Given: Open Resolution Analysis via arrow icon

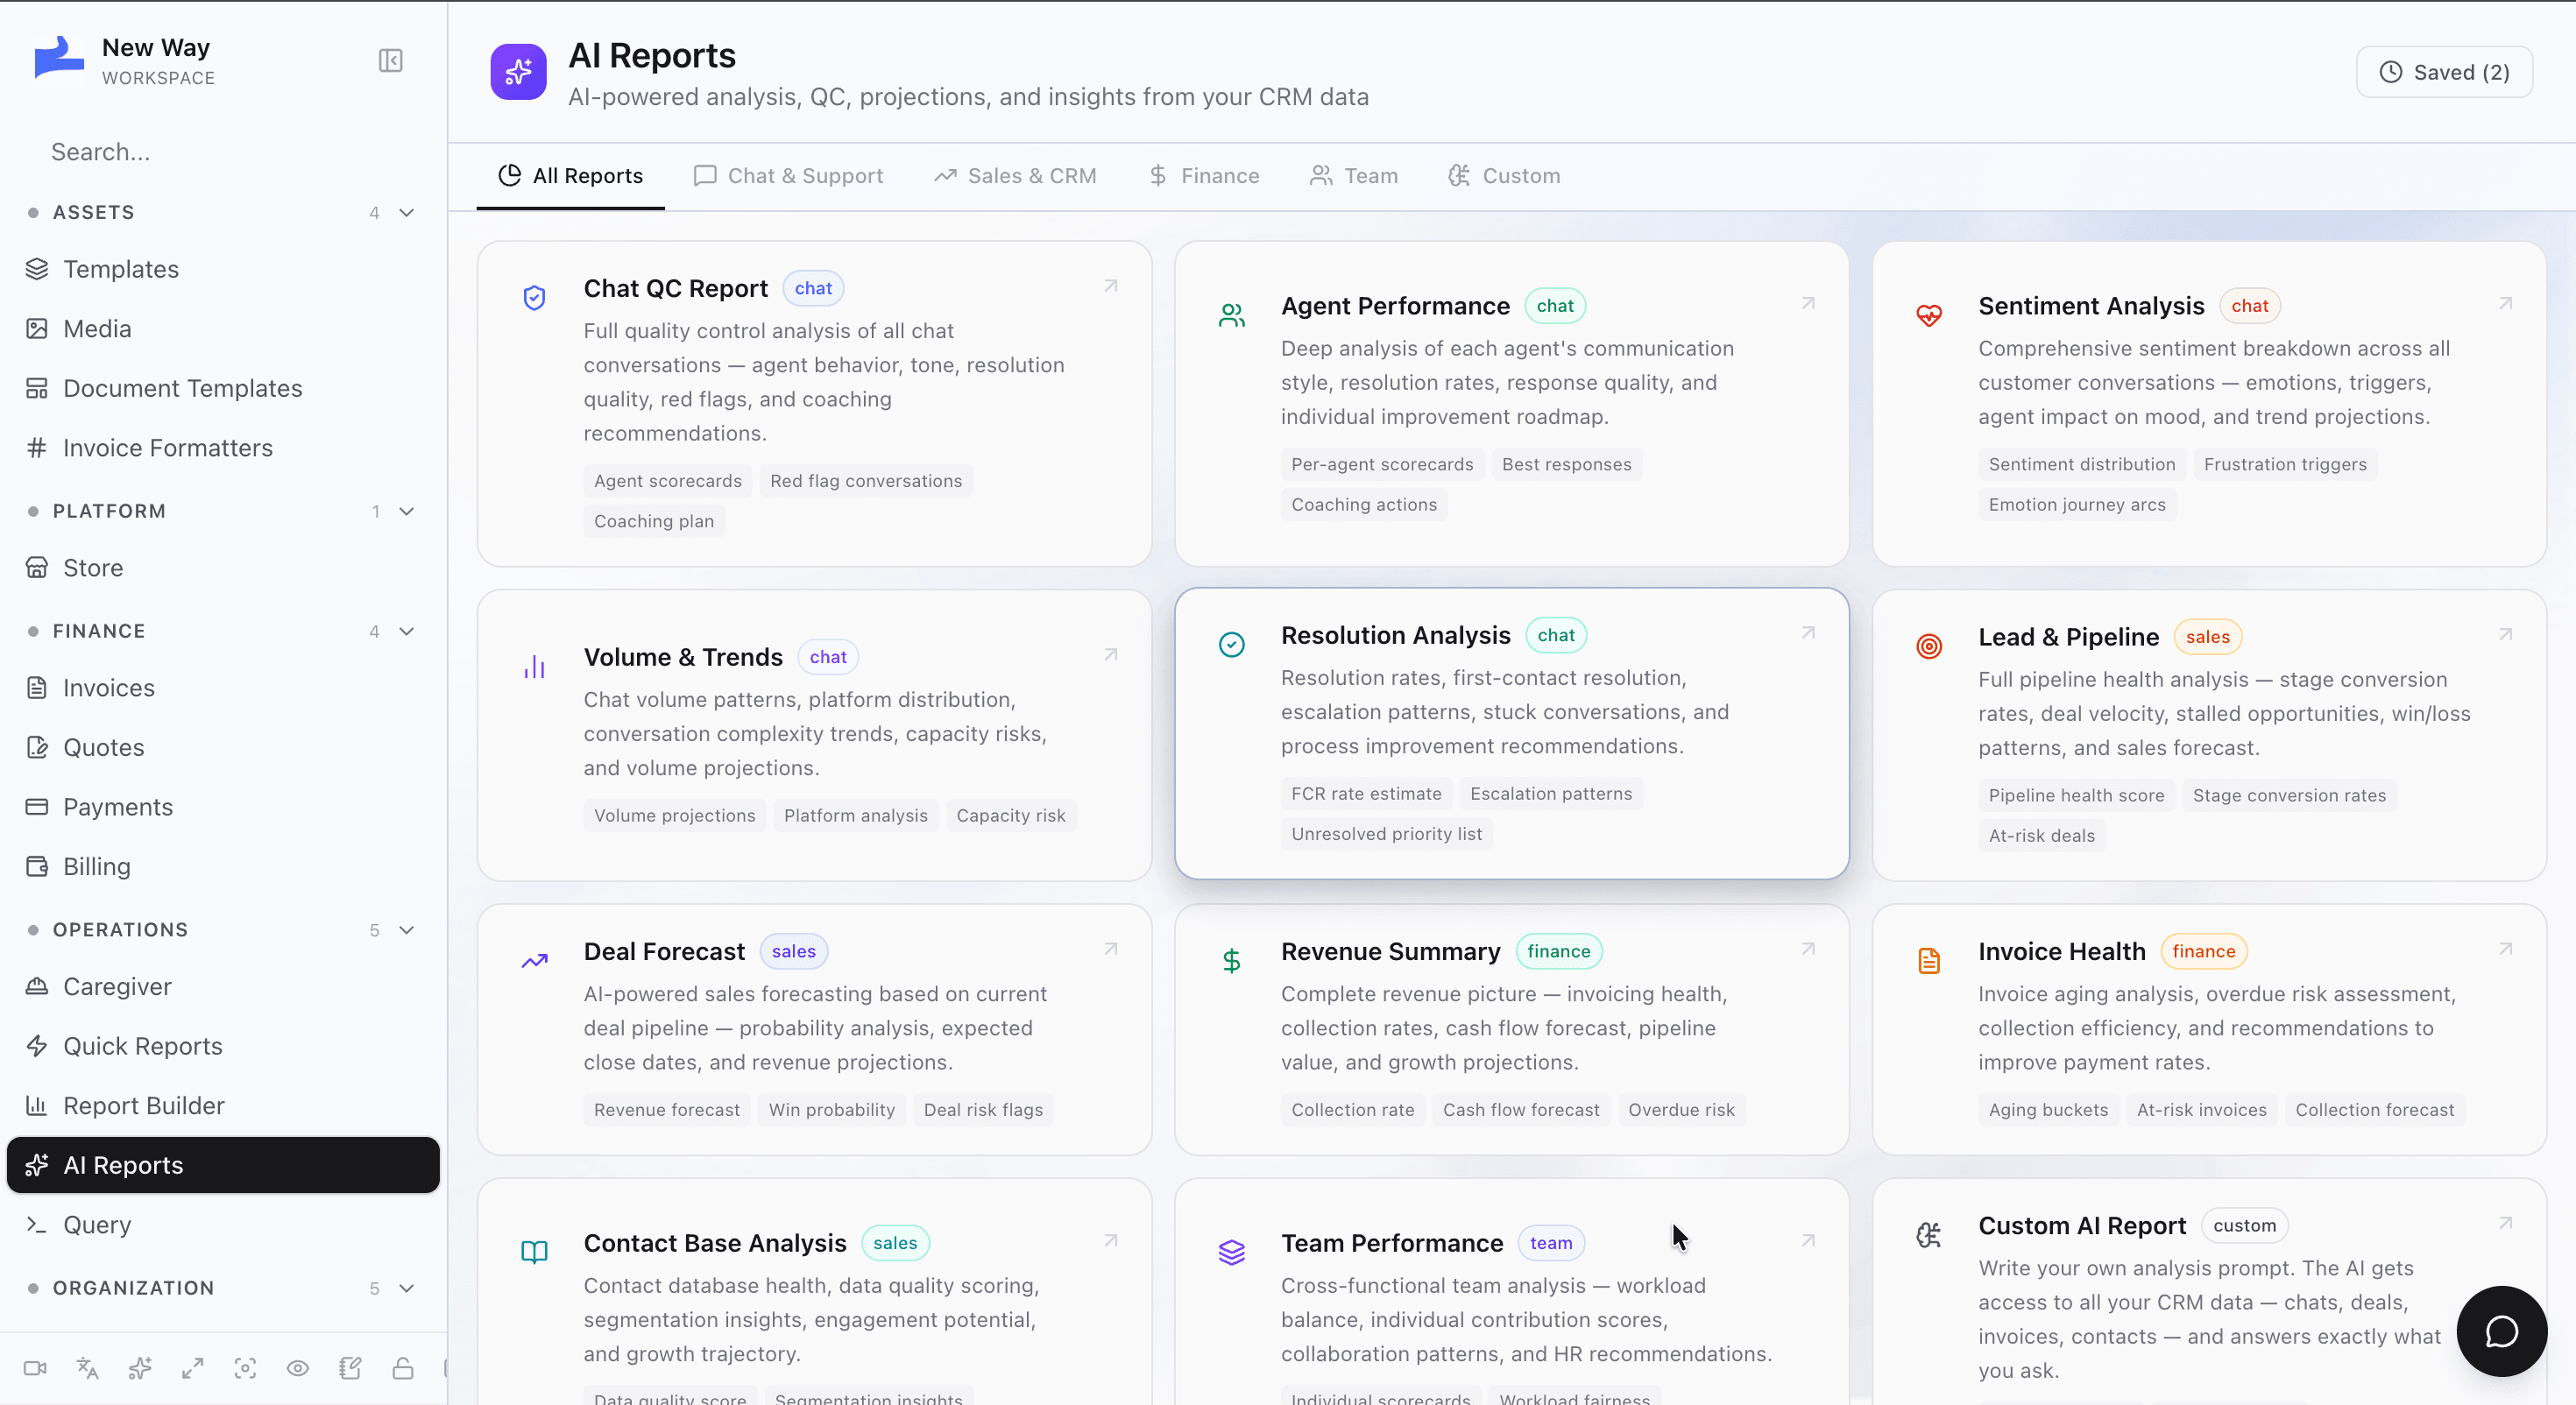Looking at the screenshot, I should click(1808, 633).
